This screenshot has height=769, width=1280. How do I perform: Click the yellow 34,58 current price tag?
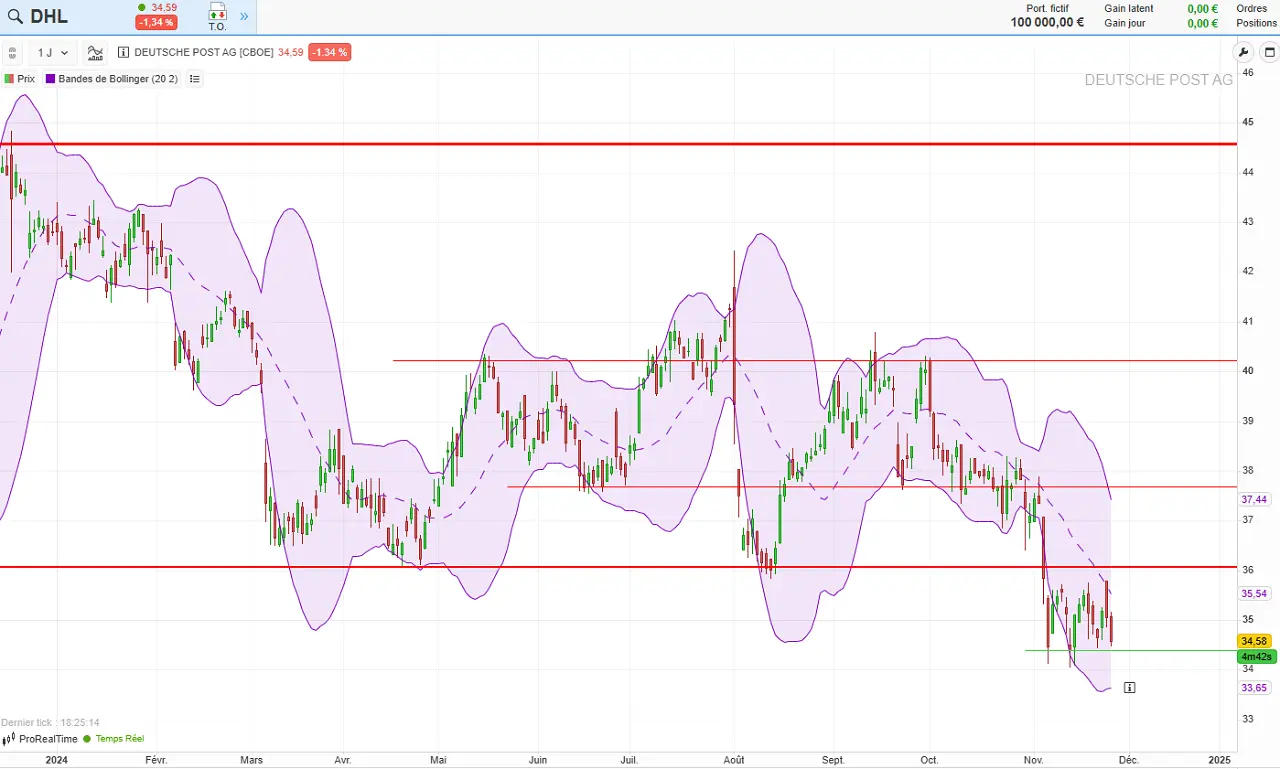coord(1254,641)
